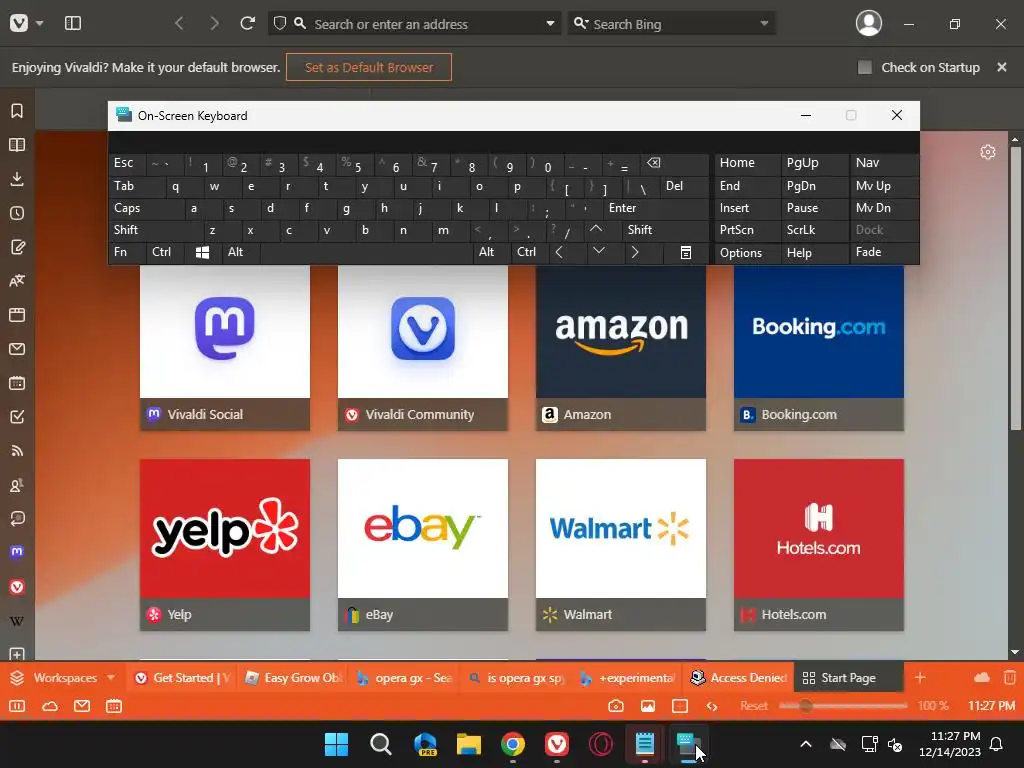Viewport: 1024px width, 768px height.
Task: Open the Downloads panel
Action: (x=17, y=179)
